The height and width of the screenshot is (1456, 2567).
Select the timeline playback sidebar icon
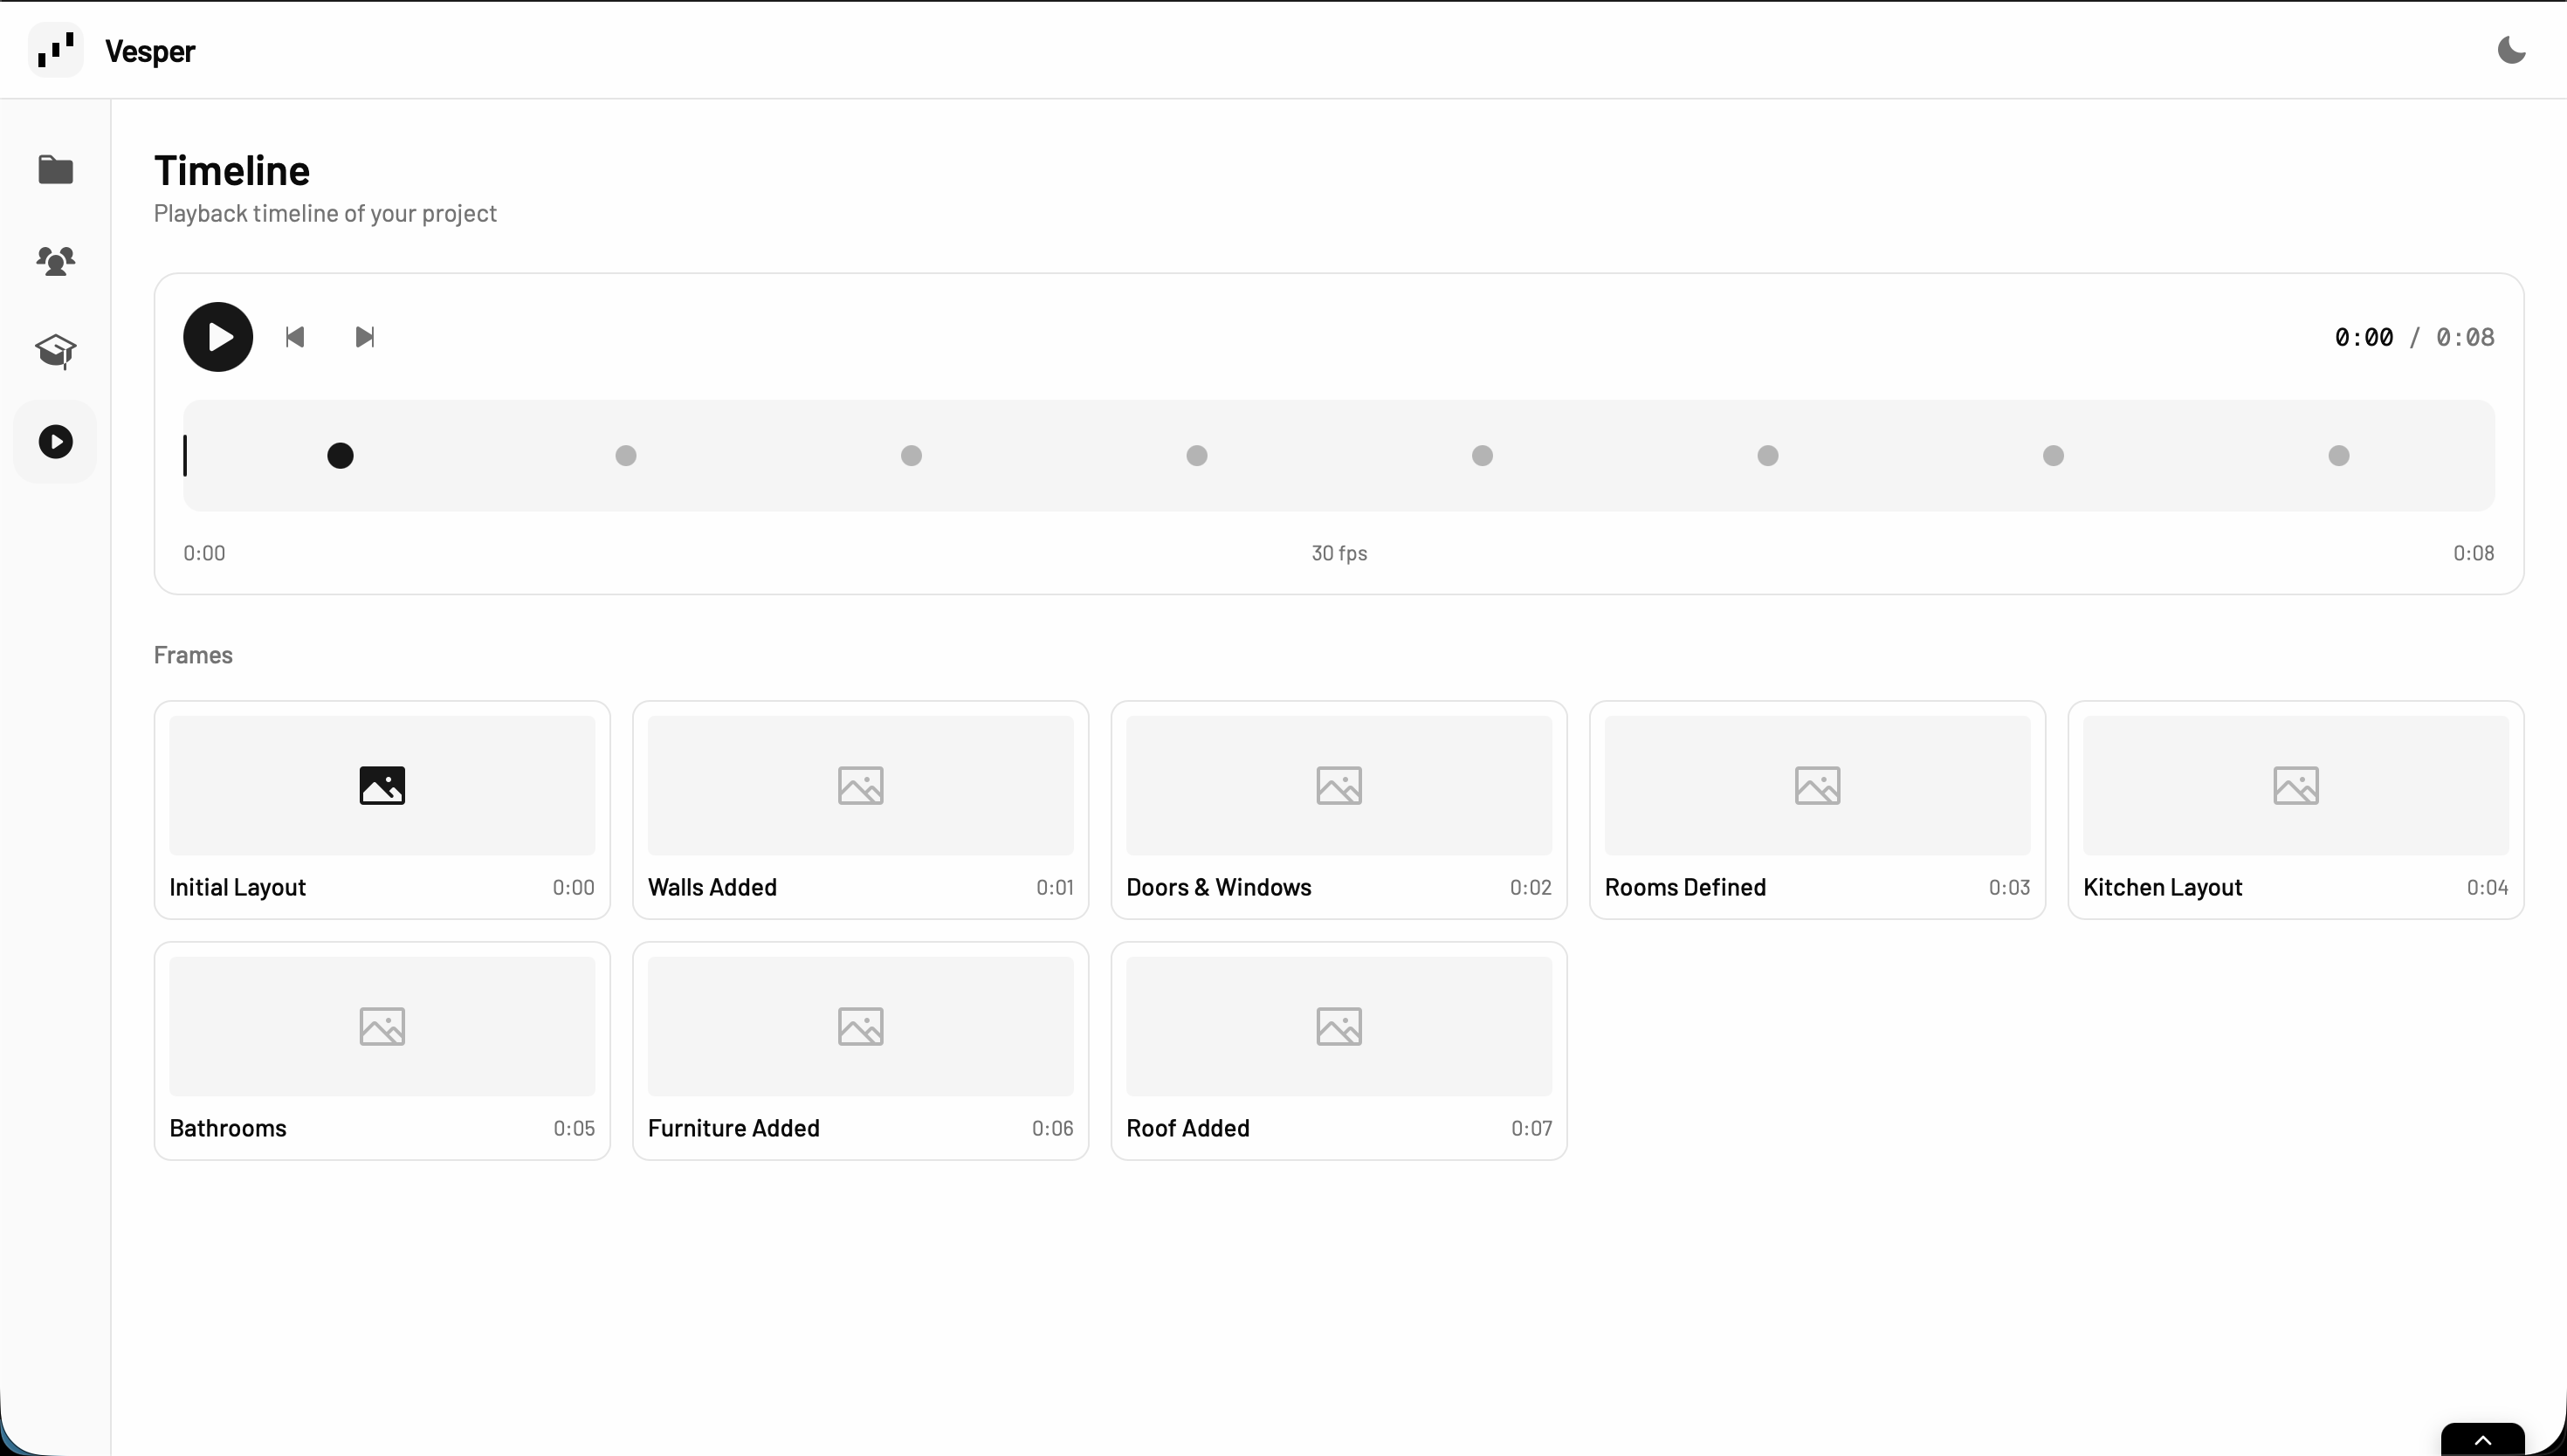(55, 442)
